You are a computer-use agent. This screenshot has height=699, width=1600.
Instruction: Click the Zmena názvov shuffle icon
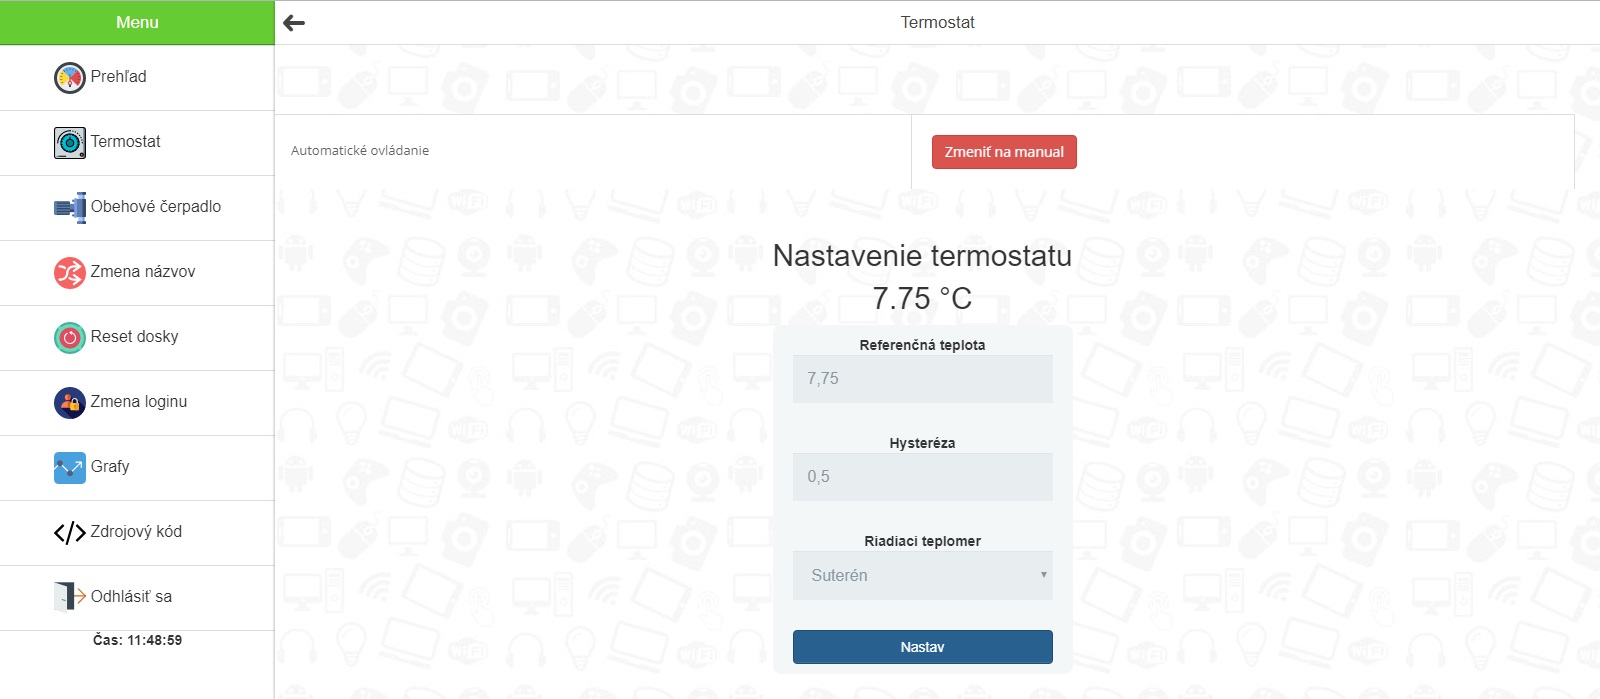[69, 273]
